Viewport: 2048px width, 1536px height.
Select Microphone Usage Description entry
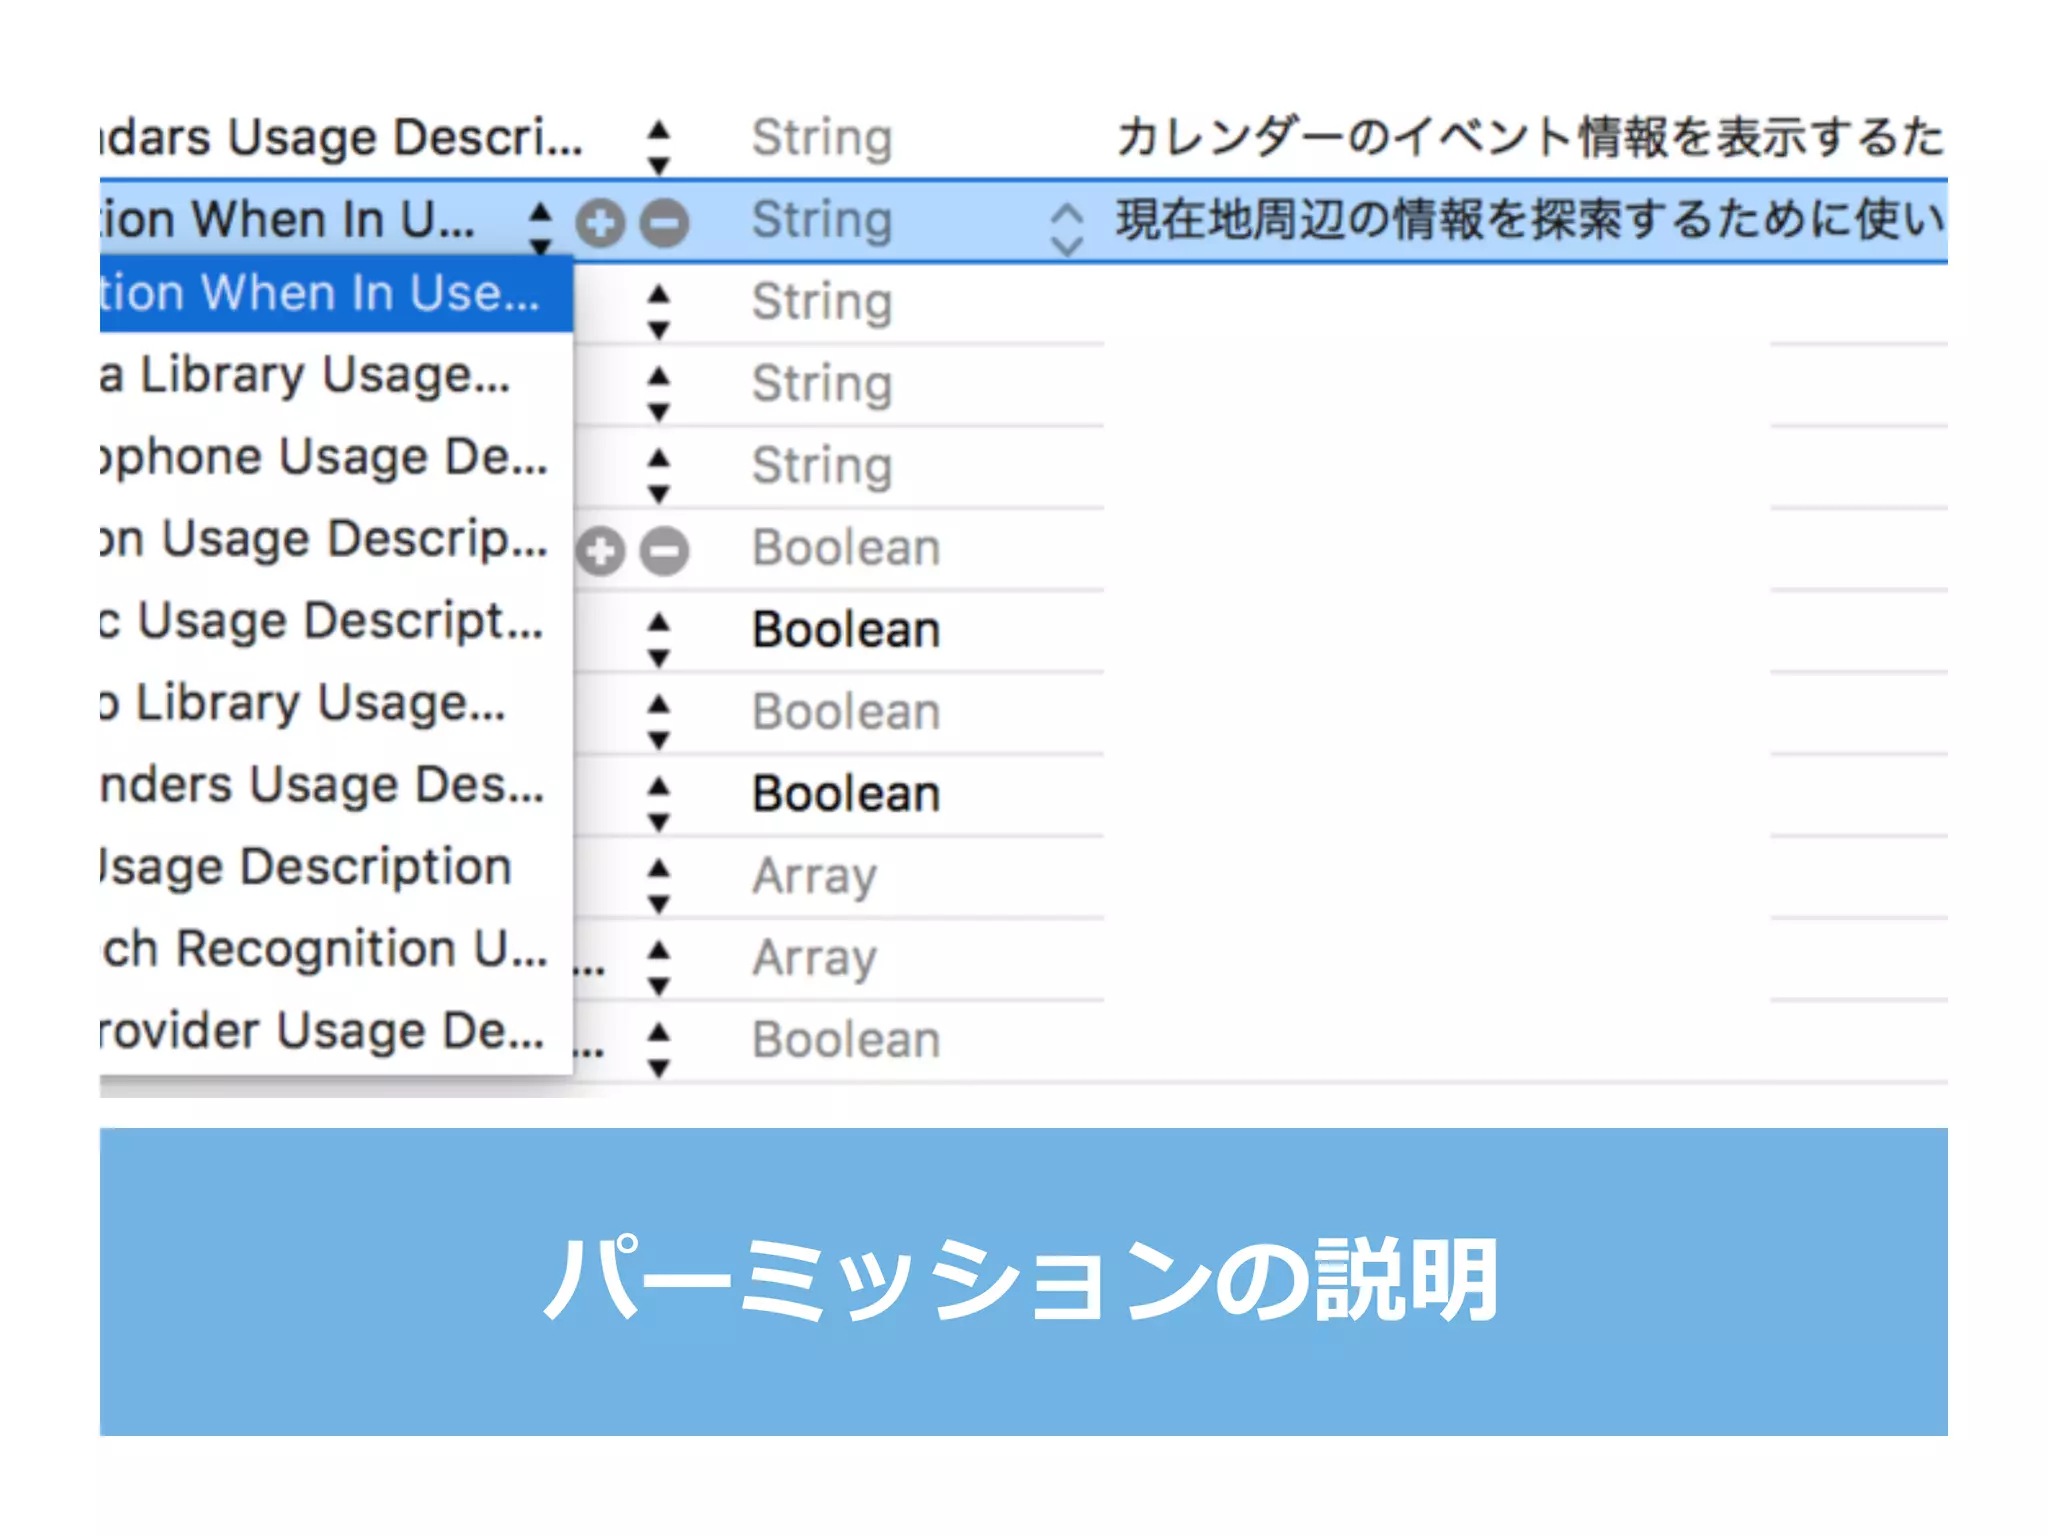pyautogui.click(x=324, y=458)
